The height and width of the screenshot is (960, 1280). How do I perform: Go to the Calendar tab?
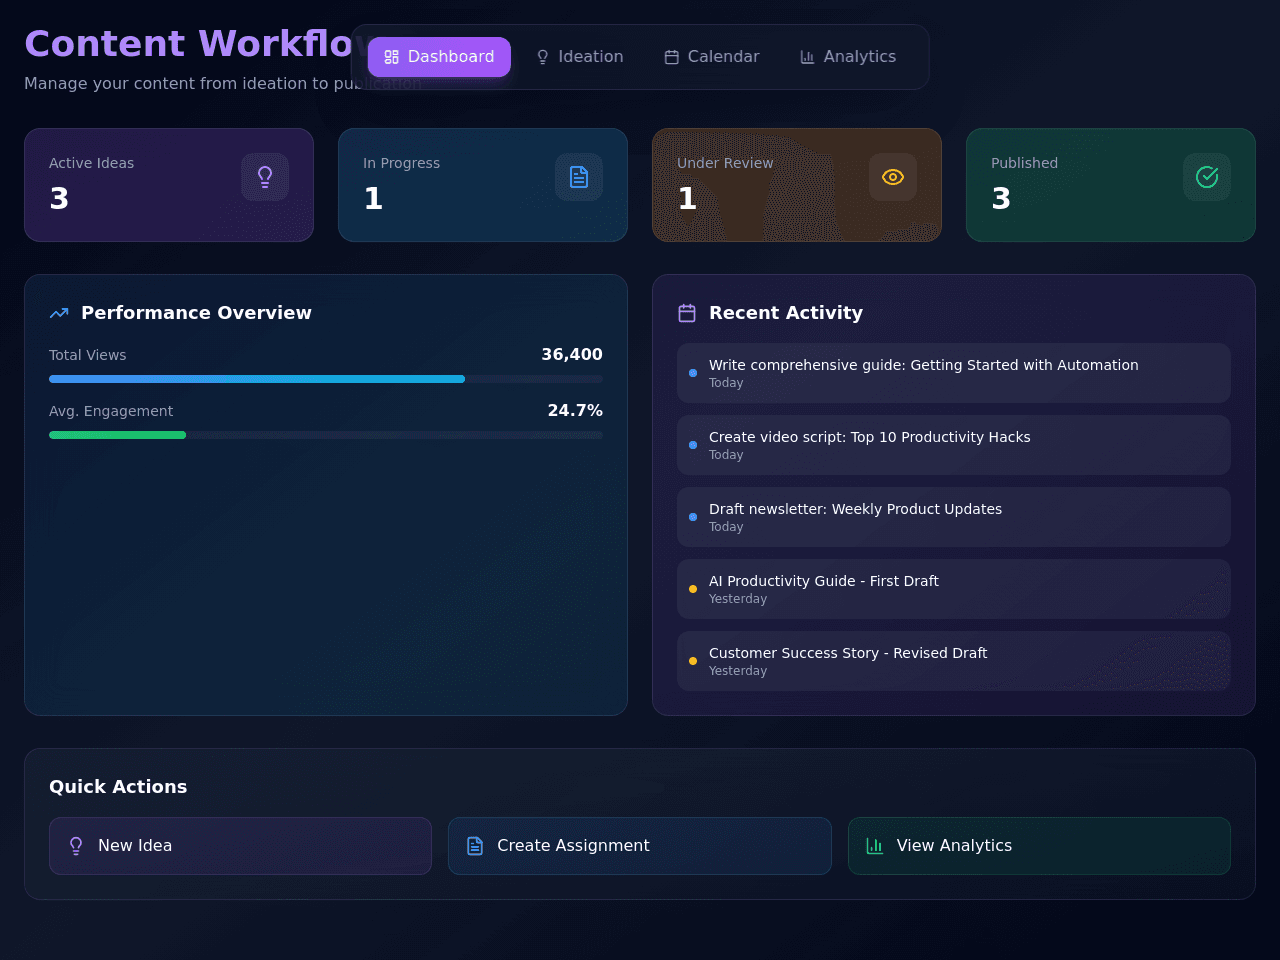[712, 57]
